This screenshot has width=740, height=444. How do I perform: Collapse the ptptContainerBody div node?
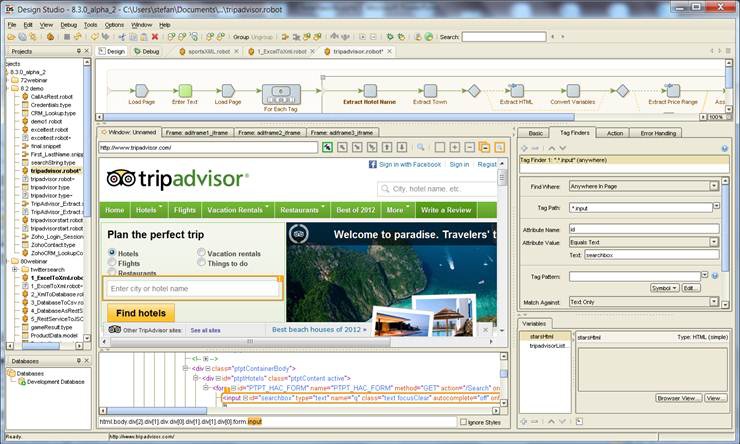[x=185, y=369]
